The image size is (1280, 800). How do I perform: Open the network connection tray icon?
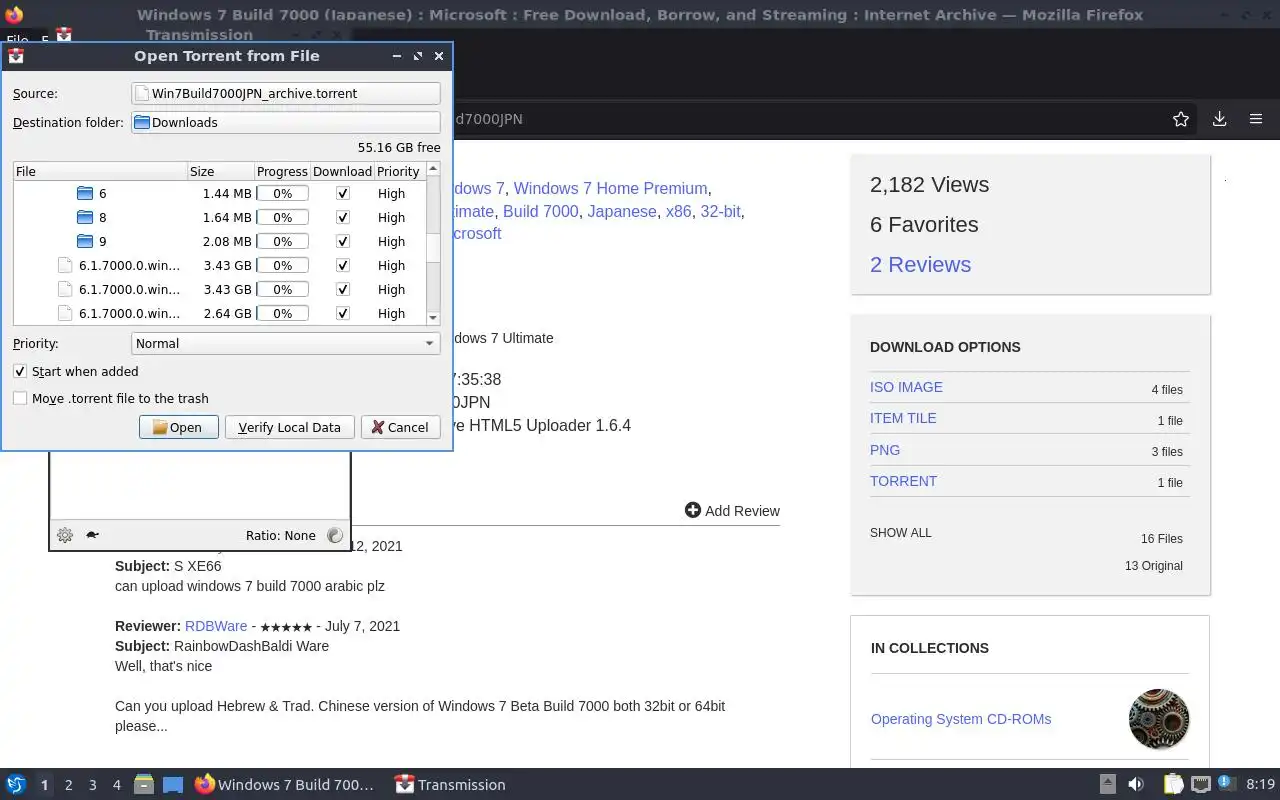(1201, 784)
